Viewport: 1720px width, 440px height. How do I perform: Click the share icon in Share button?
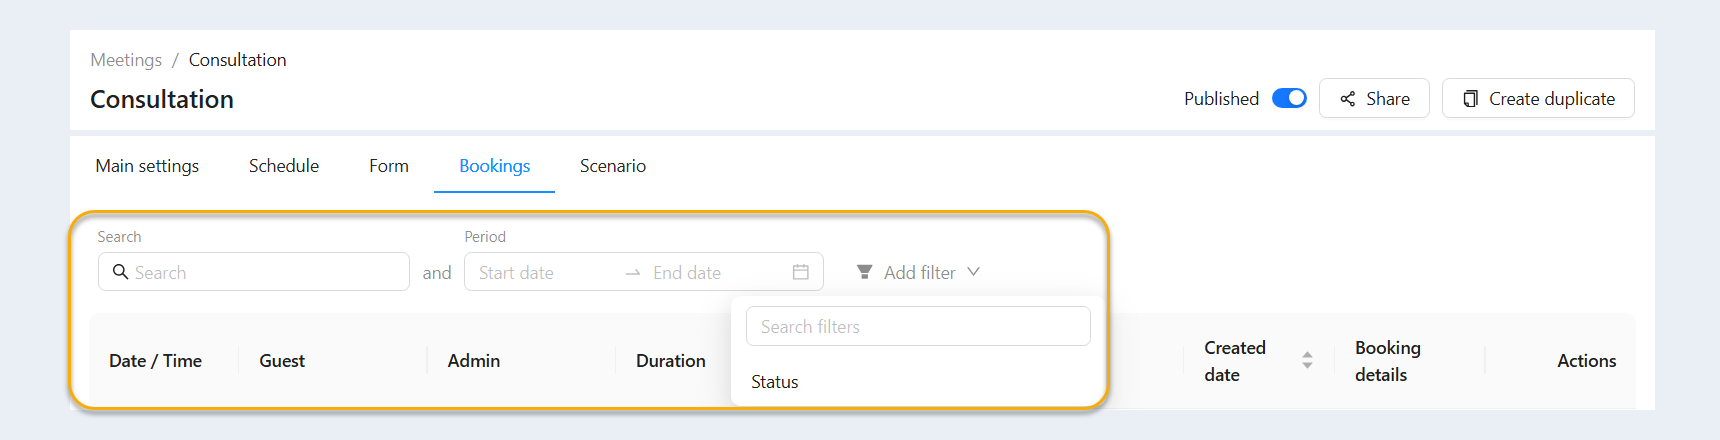click(1348, 99)
